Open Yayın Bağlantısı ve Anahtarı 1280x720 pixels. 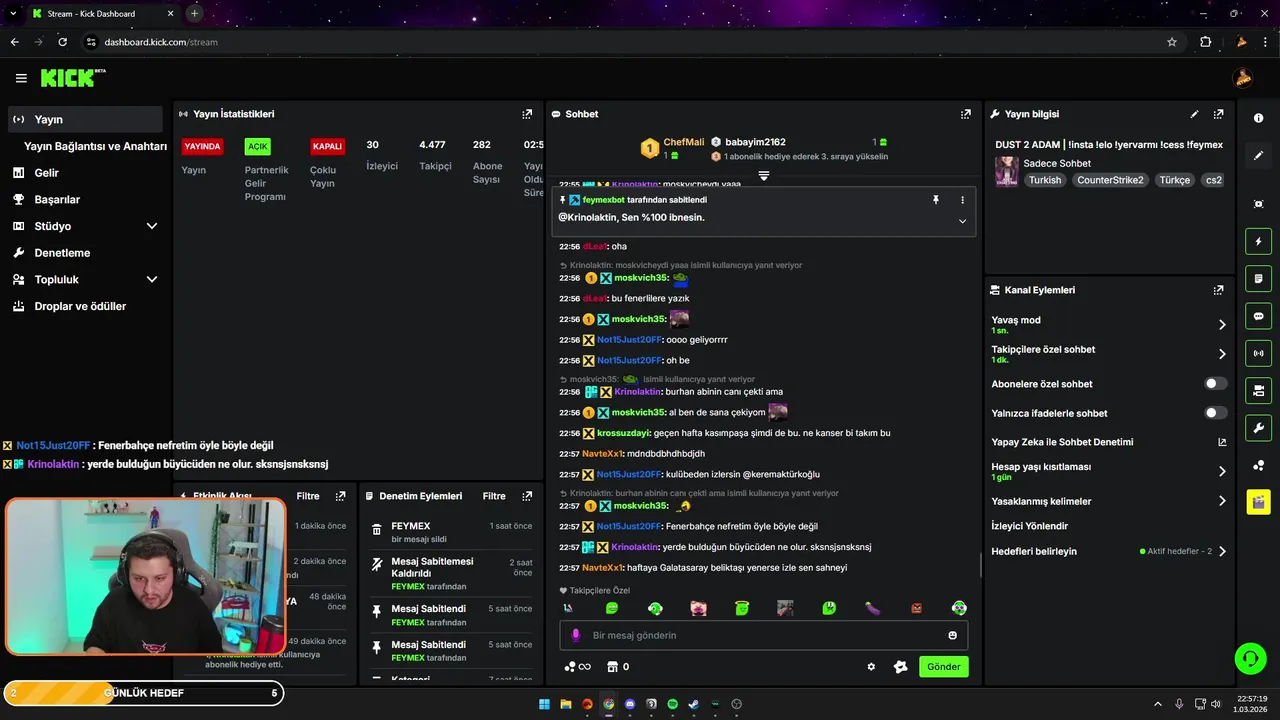(95, 146)
